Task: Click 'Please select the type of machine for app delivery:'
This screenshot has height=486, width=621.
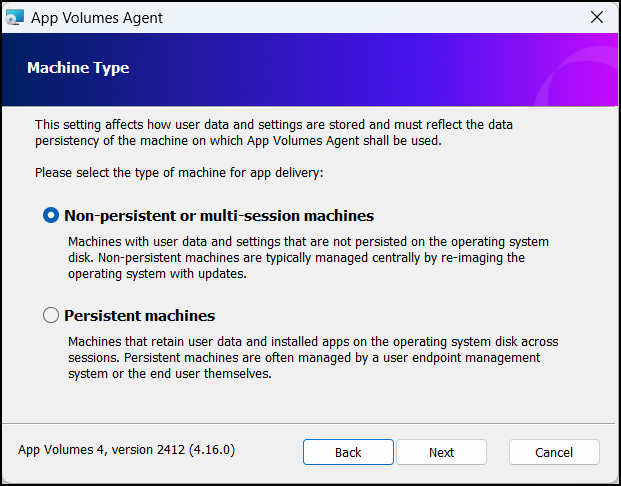Action: [x=179, y=173]
